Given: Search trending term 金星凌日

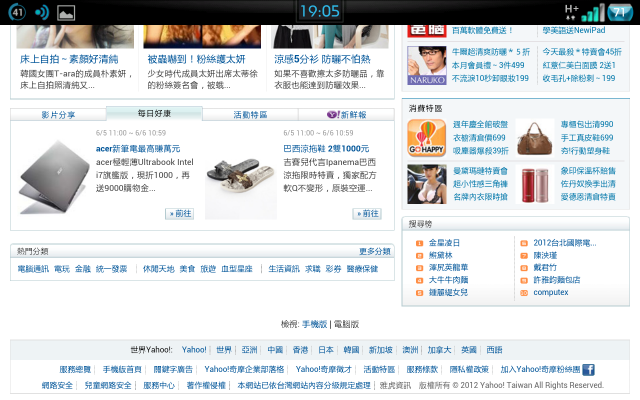Looking at the screenshot, I should [x=444, y=243].
